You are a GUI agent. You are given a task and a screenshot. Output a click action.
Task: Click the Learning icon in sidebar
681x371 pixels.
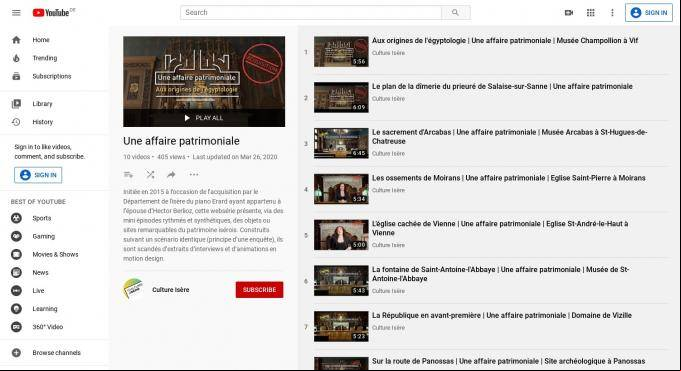[x=16, y=309]
